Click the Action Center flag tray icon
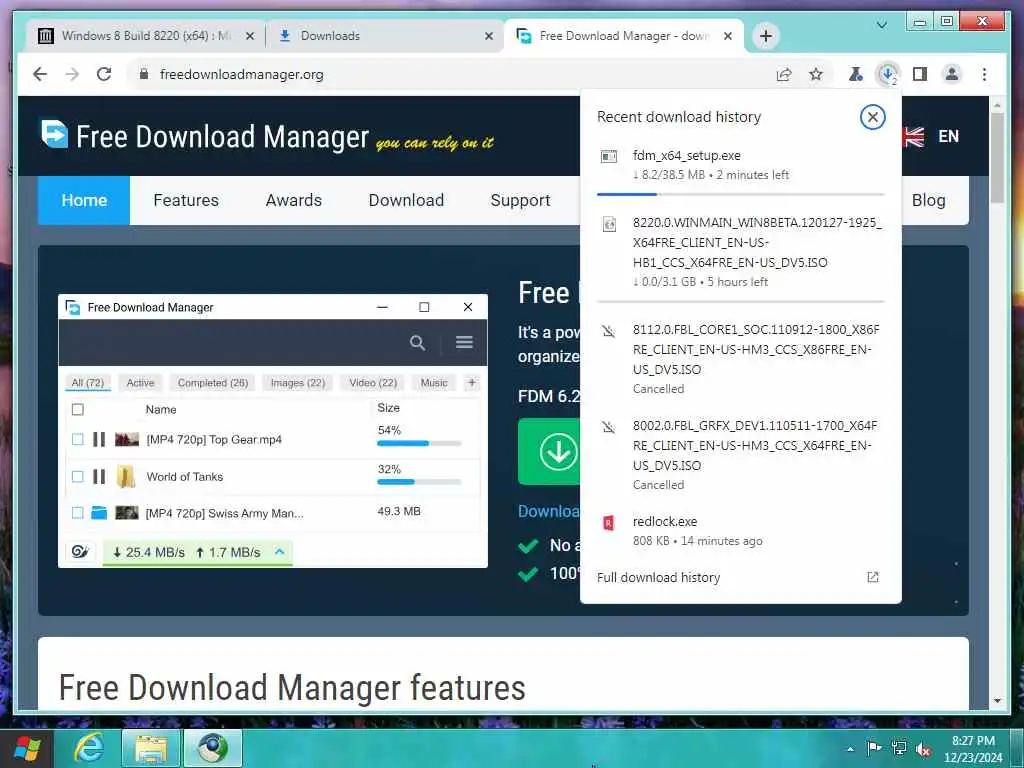 tap(873, 748)
